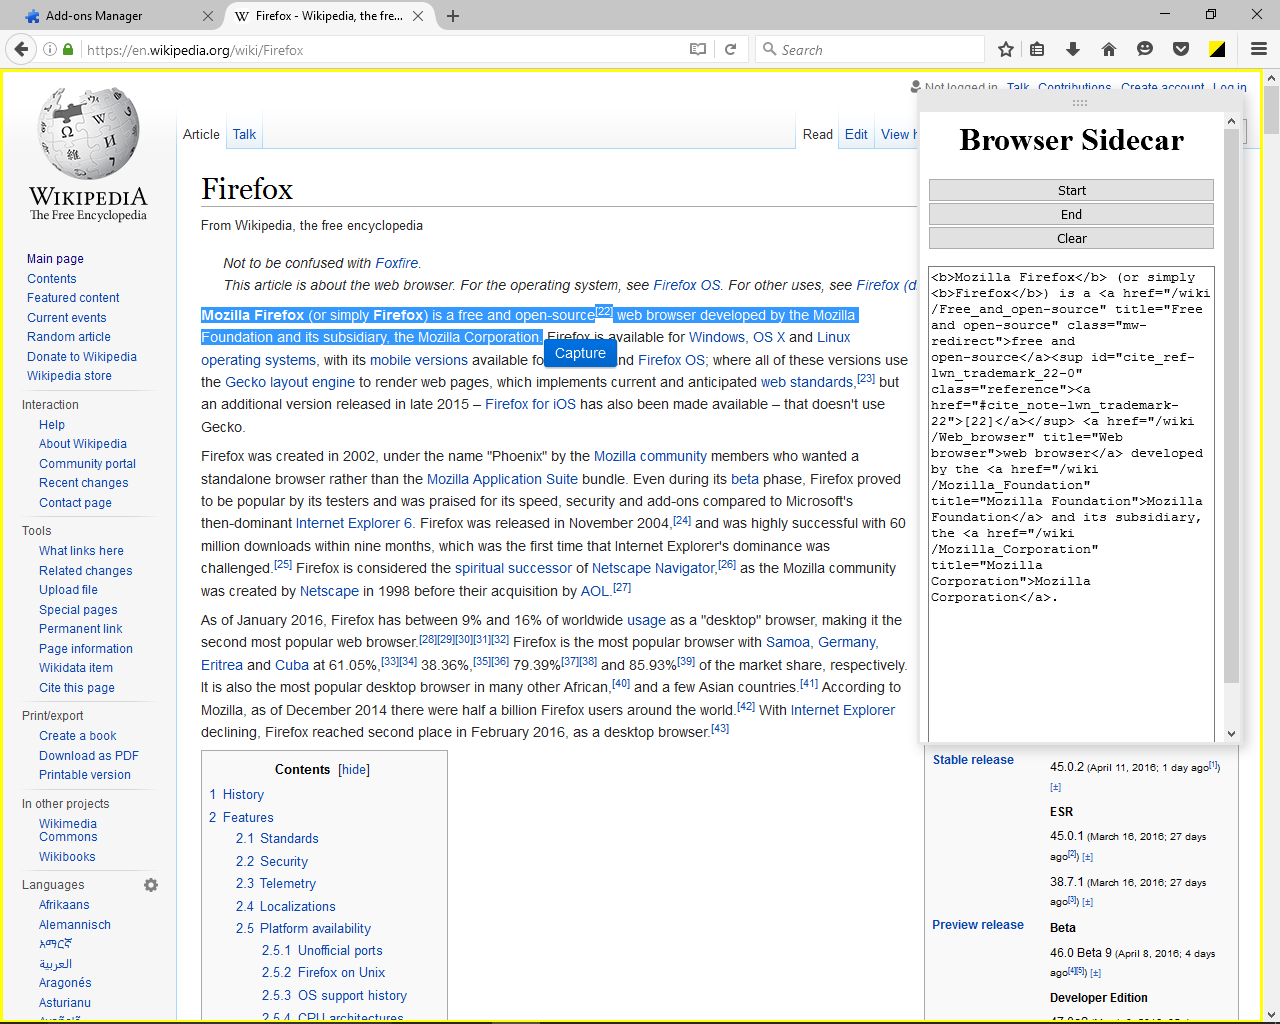Open Firefox for iOS link
Image resolution: width=1280 pixels, height=1024 pixels.
pyautogui.click(x=530, y=404)
